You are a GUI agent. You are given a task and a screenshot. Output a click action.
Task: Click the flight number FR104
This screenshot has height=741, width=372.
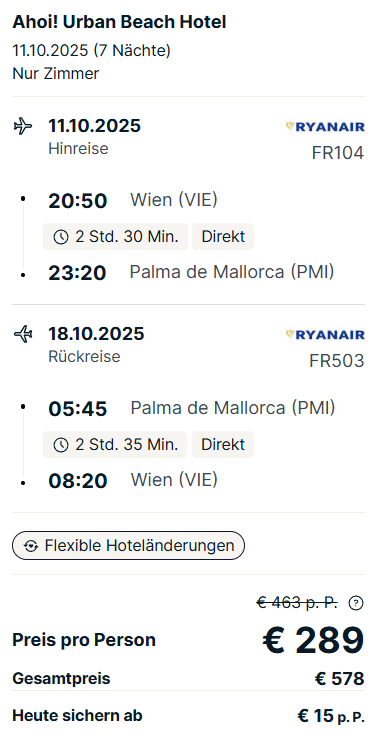[338, 153]
